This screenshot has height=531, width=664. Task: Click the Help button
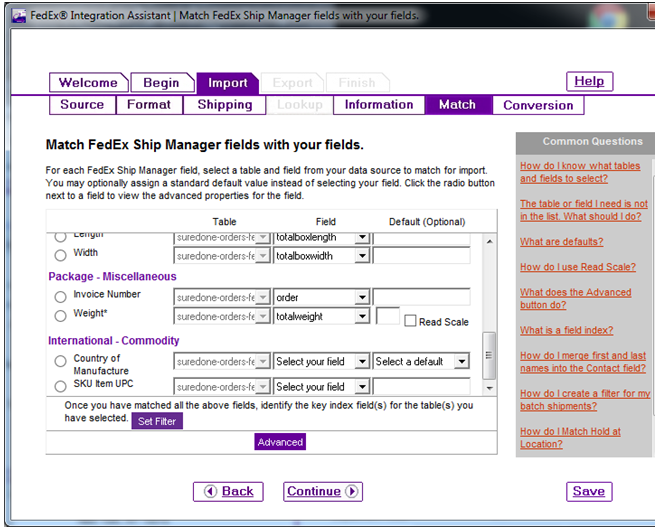[x=589, y=81]
